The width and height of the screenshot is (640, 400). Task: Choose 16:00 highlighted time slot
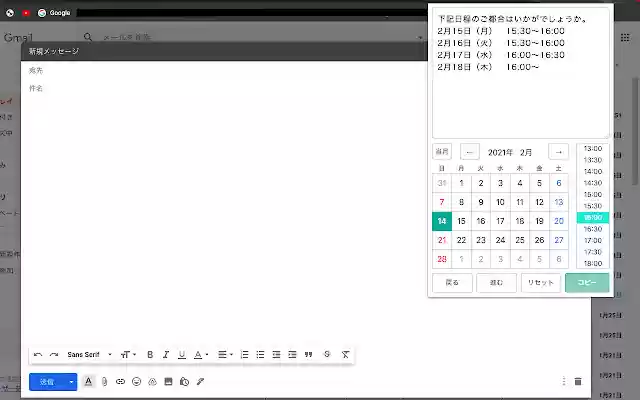[593, 218]
